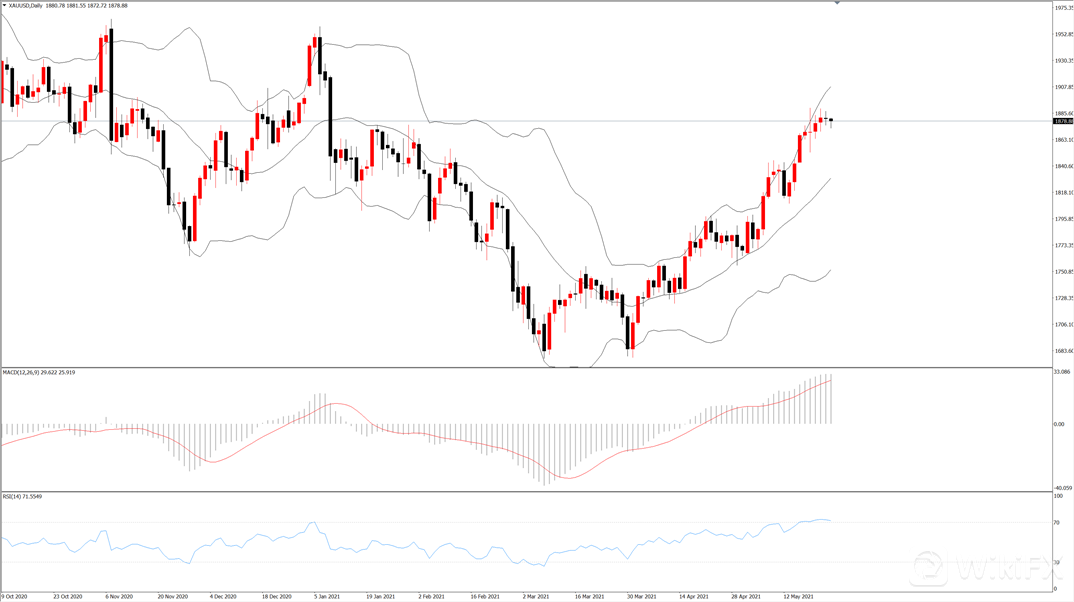Viewport: 1074px width, 602px height.
Task: Click the MACD -40.059 scale value
Action: (1063, 488)
